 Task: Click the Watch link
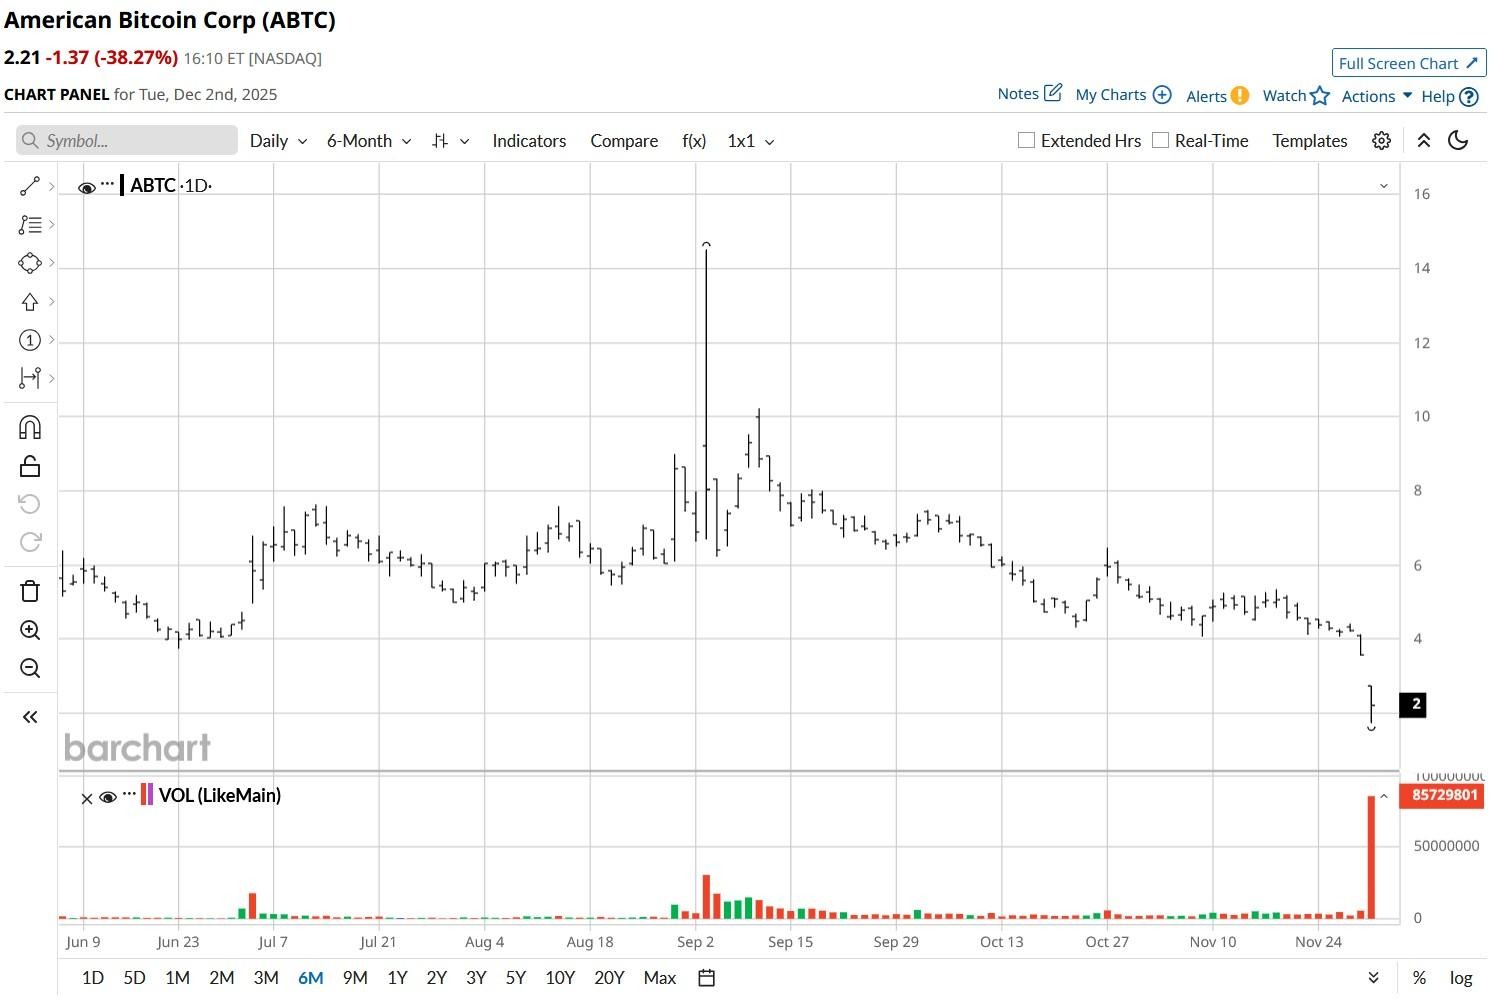(x=1284, y=95)
